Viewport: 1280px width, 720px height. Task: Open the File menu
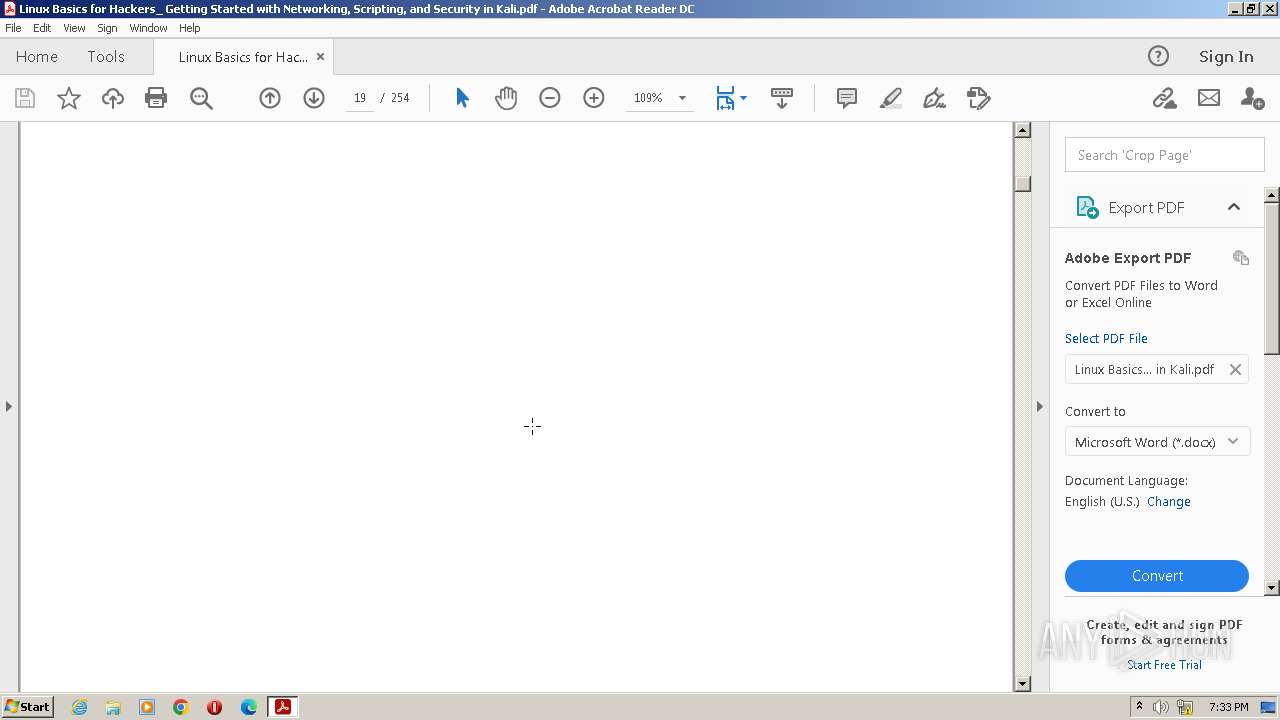click(x=13, y=28)
